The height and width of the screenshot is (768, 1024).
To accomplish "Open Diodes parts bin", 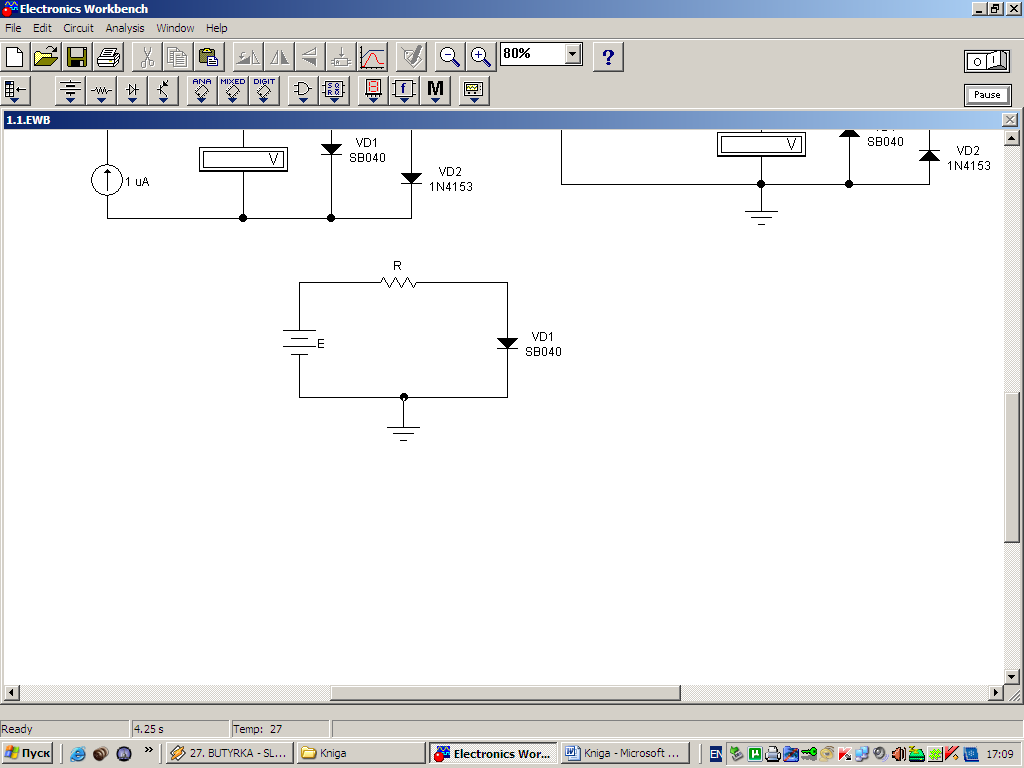I will coord(133,90).
